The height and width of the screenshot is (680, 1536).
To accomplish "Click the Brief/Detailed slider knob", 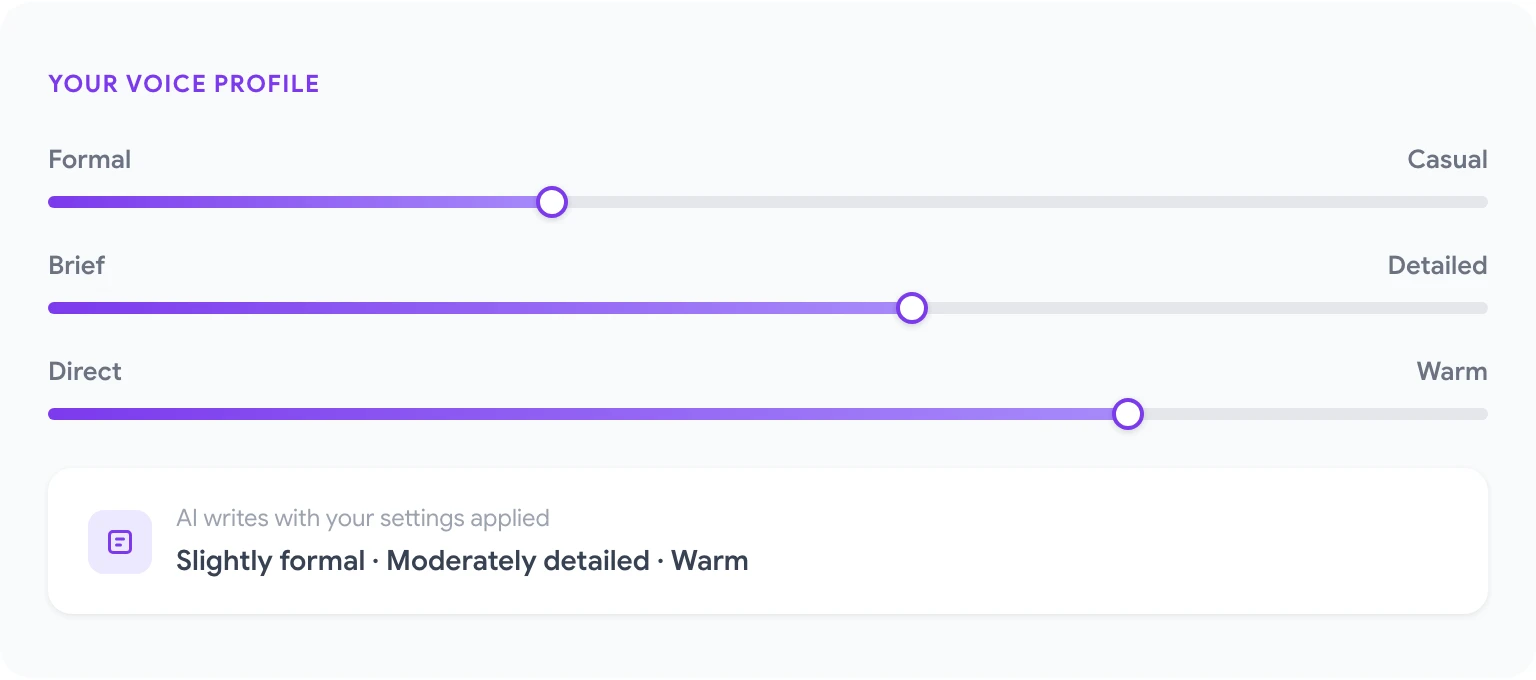I will point(911,308).
